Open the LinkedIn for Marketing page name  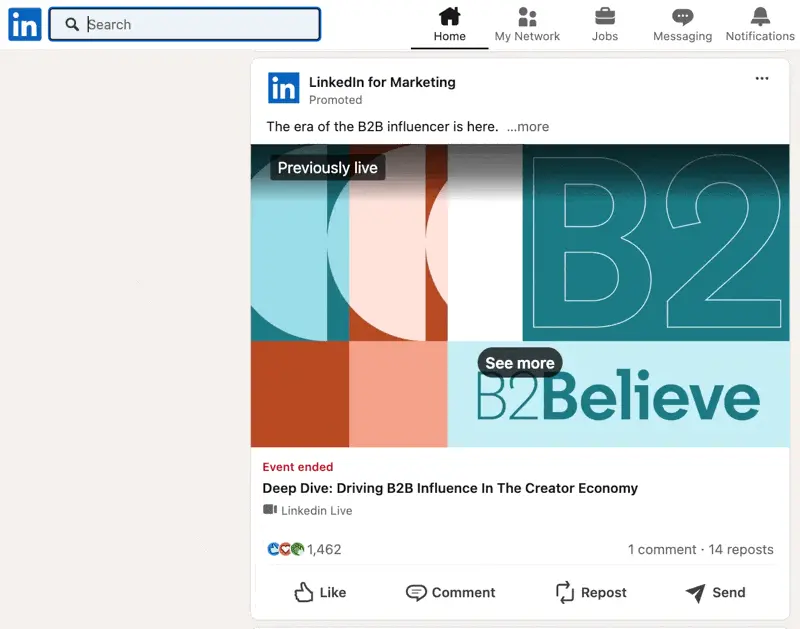click(382, 82)
